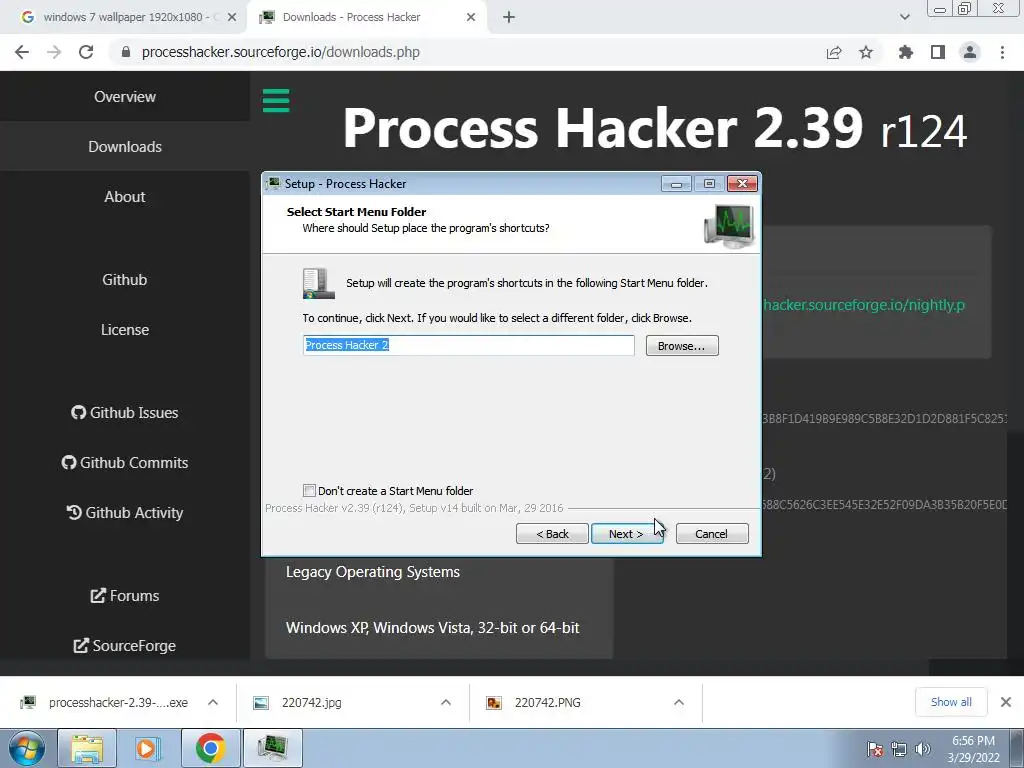Image resolution: width=1024 pixels, height=768 pixels.
Task: Click Next in the Setup wizard
Action: [x=626, y=534]
